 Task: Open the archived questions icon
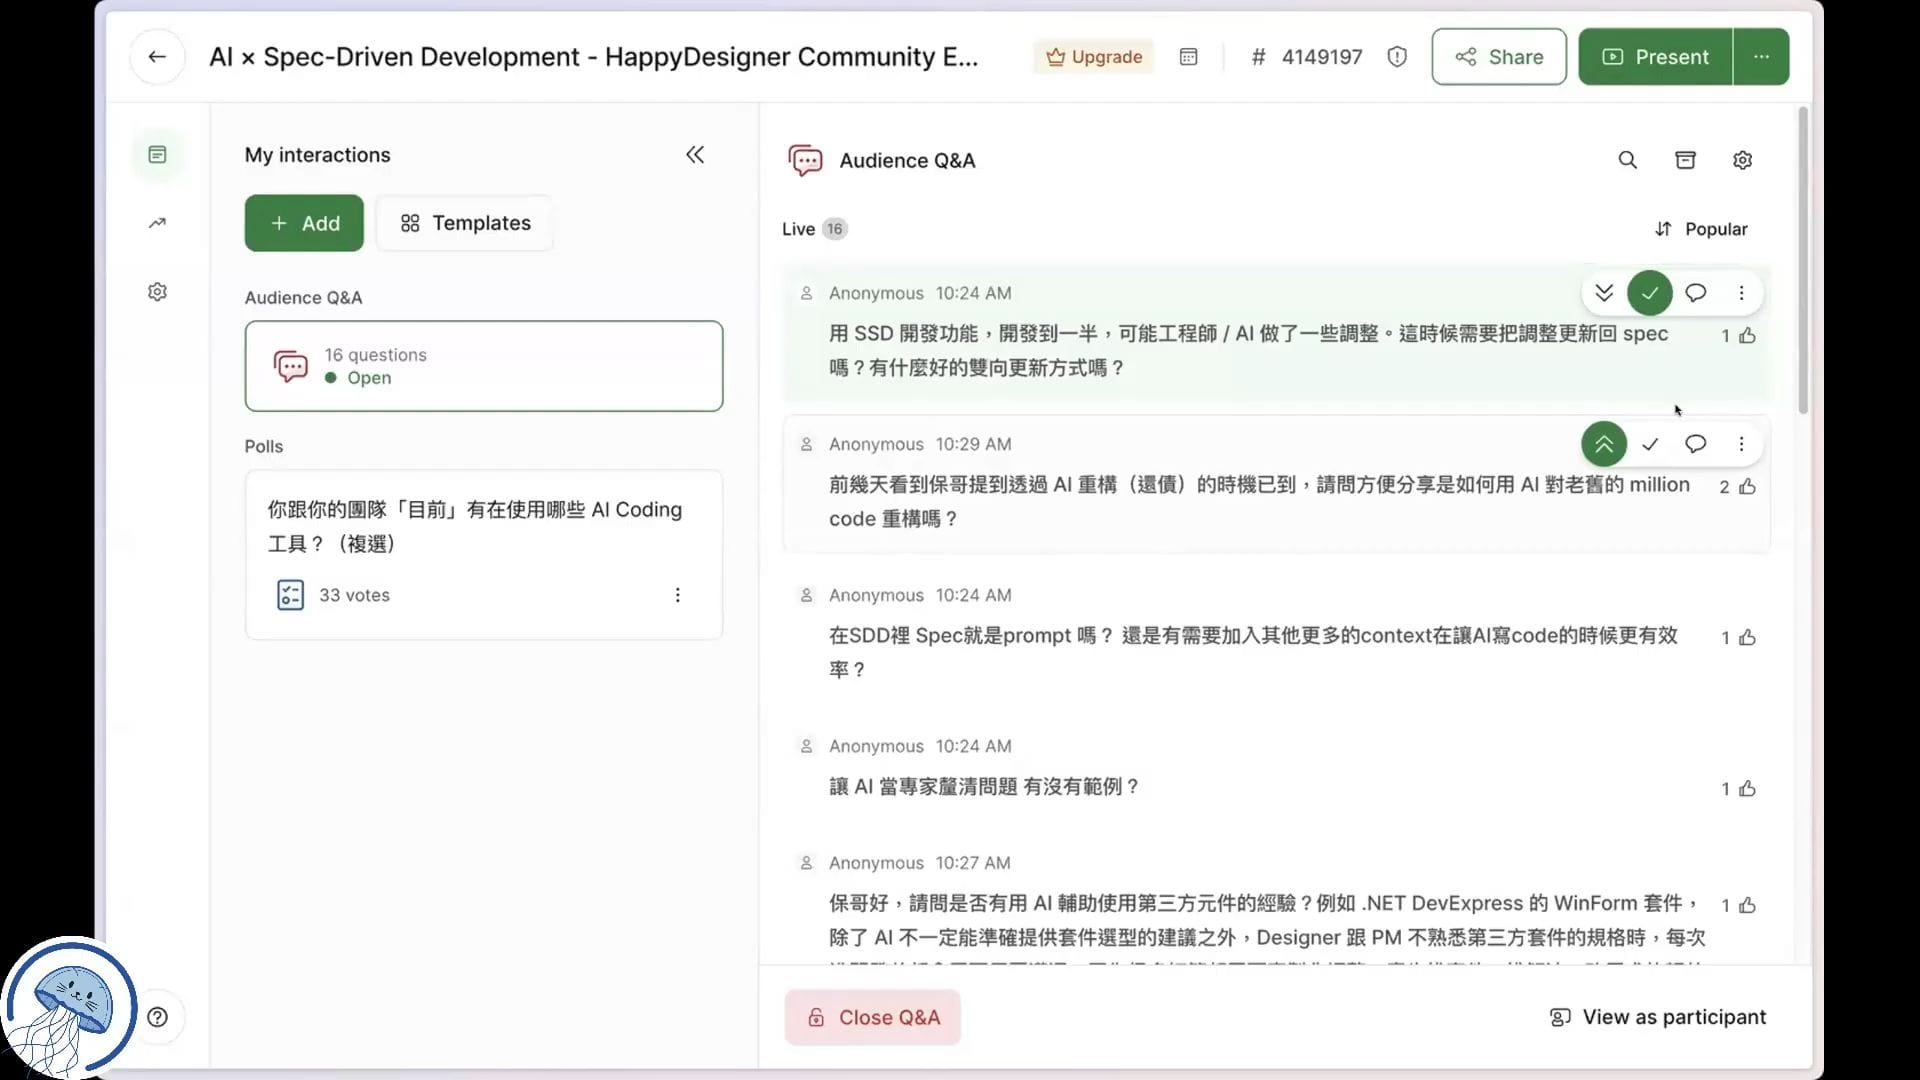click(x=1685, y=160)
